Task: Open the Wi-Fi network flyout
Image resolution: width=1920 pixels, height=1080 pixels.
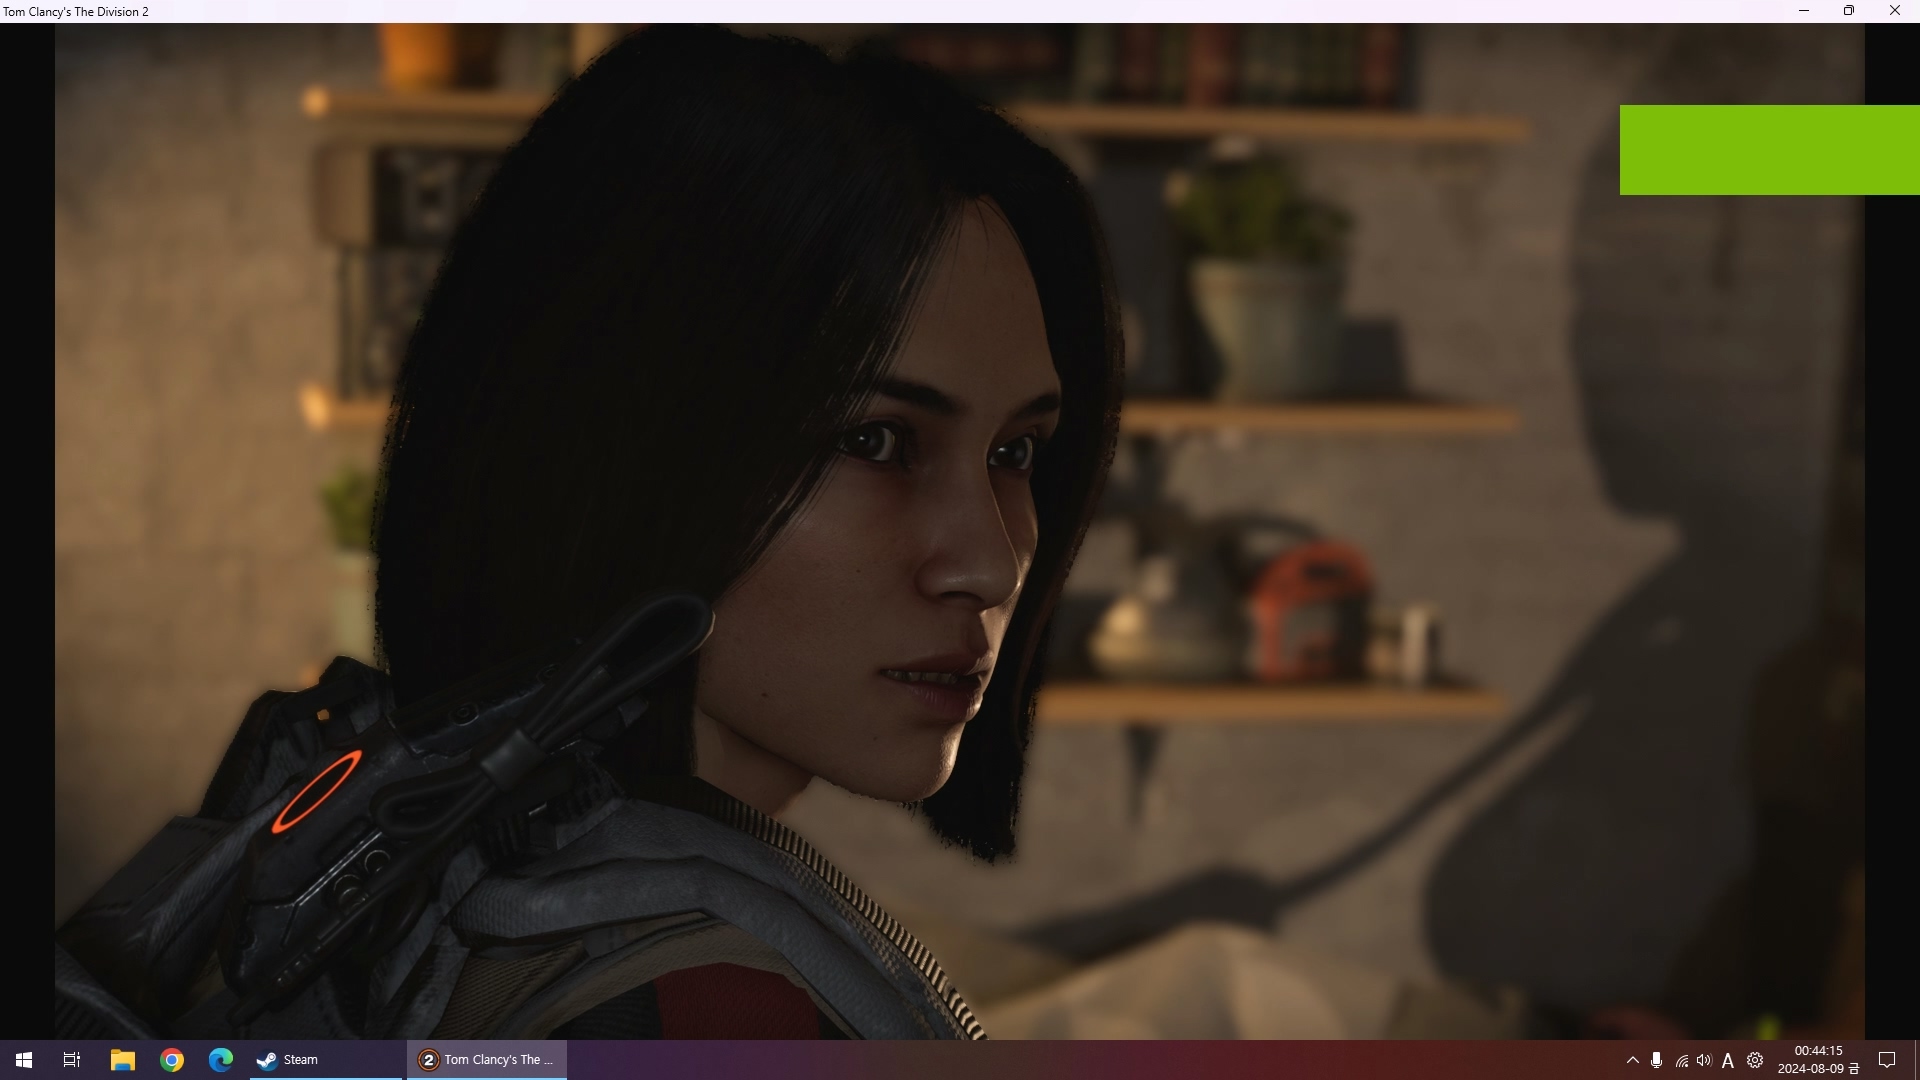Action: [x=1682, y=1060]
